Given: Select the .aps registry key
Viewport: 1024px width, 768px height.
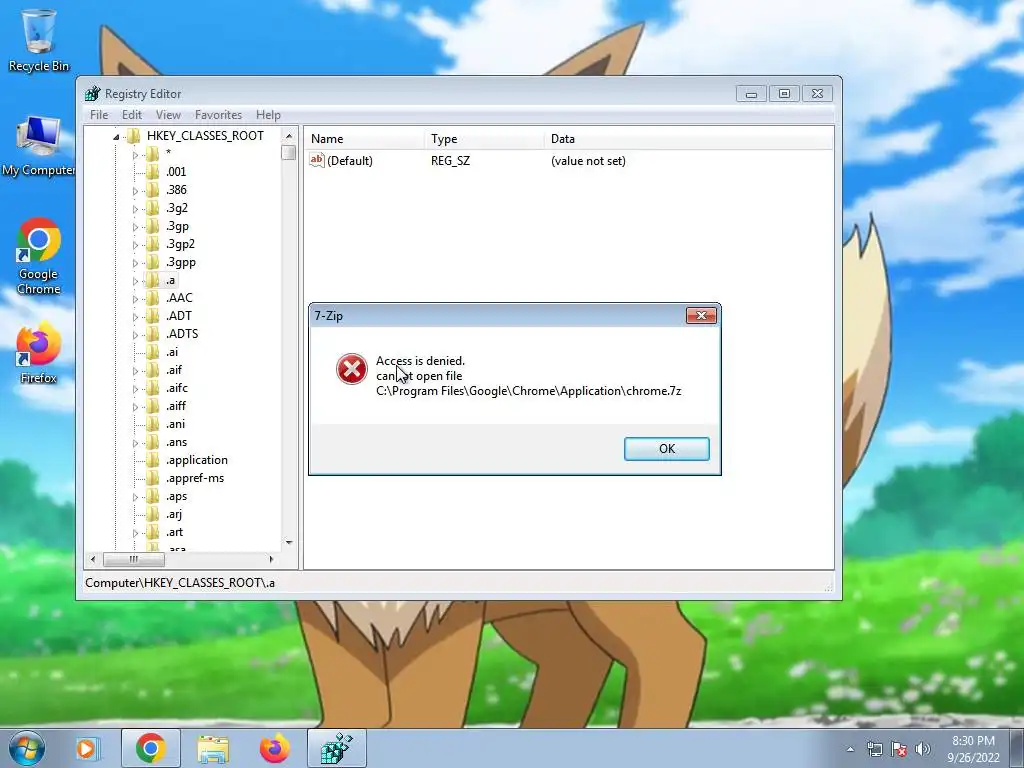Looking at the screenshot, I should tap(176, 496).
